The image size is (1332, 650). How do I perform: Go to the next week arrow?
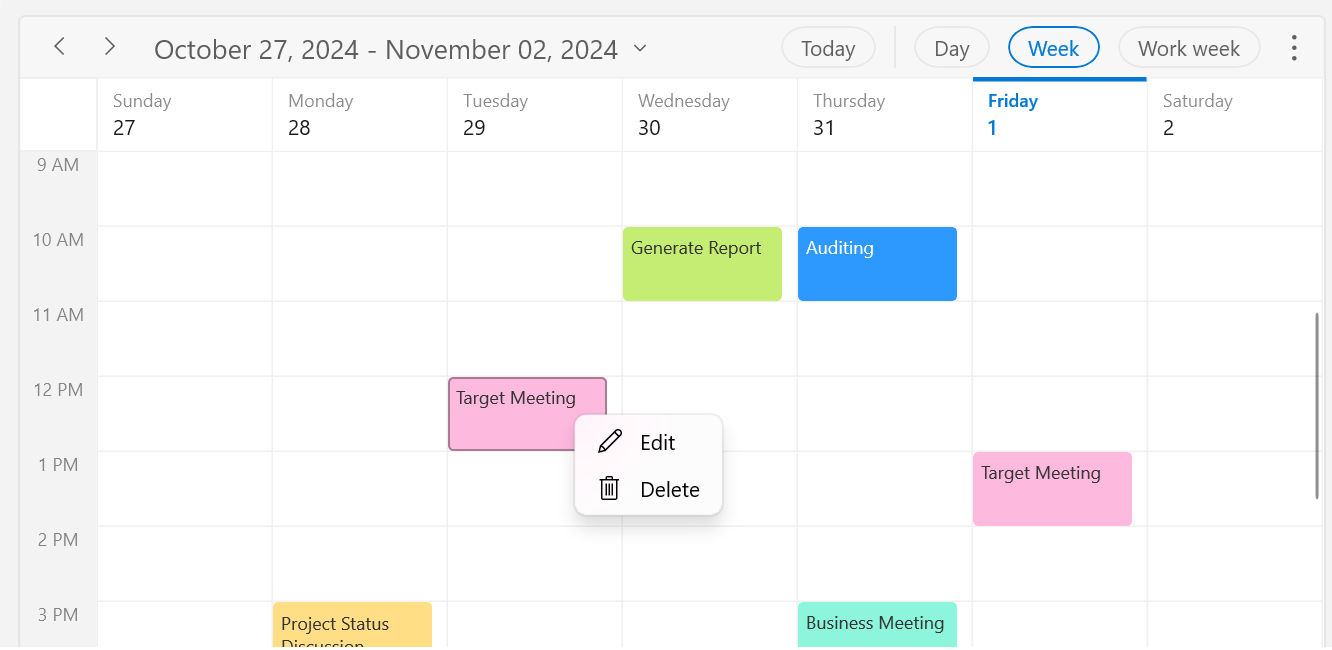[110, 46]
